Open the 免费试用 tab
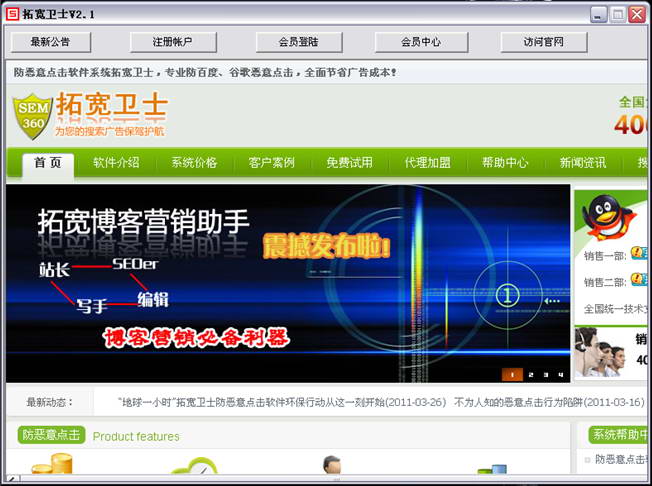The width and height of the screenshot is (652, 486). (x=349, y=163)
